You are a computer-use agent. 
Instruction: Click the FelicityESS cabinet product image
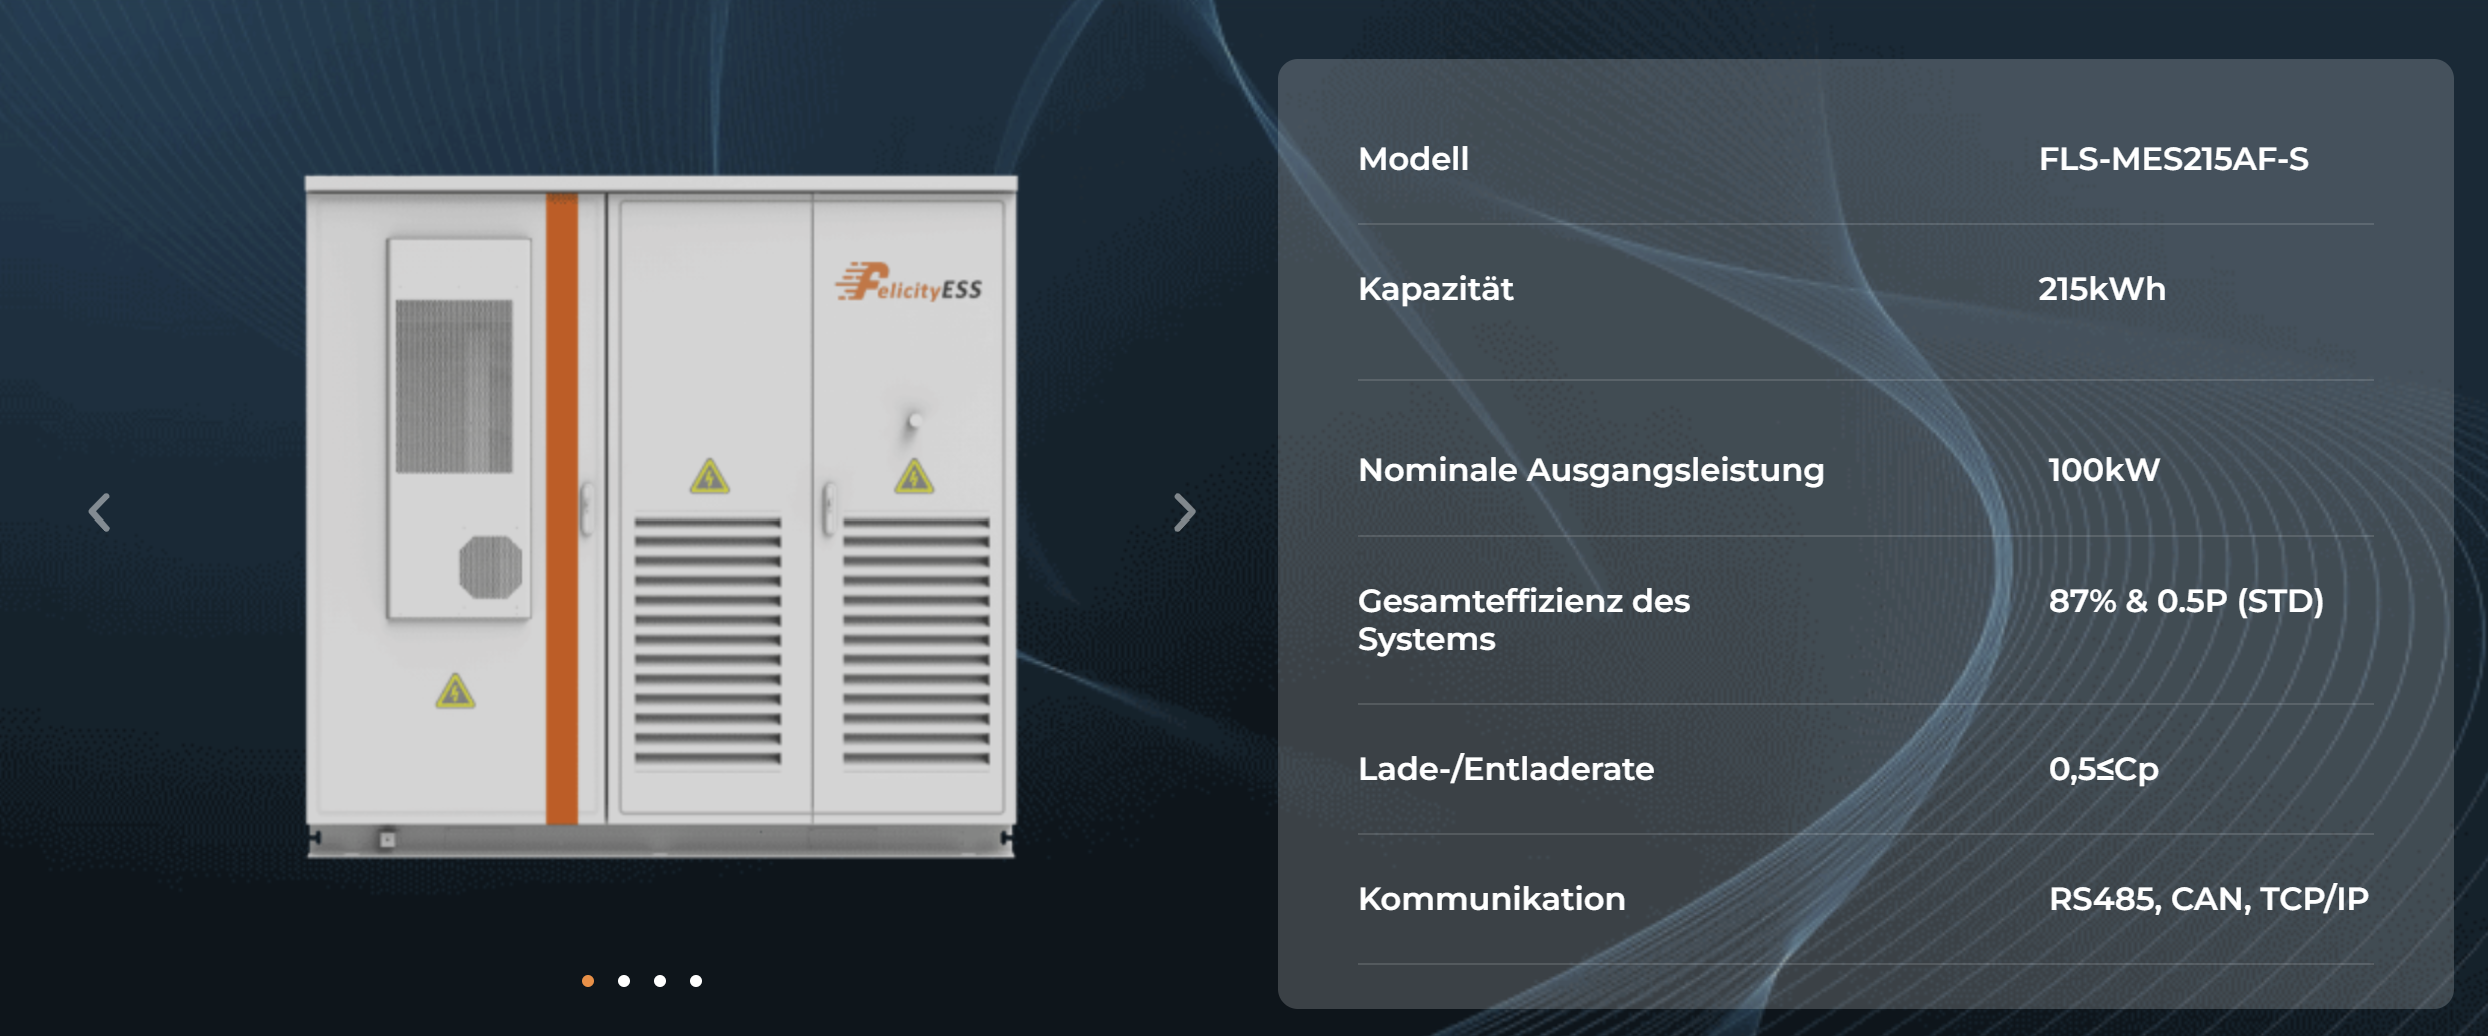tap(661, 517)
